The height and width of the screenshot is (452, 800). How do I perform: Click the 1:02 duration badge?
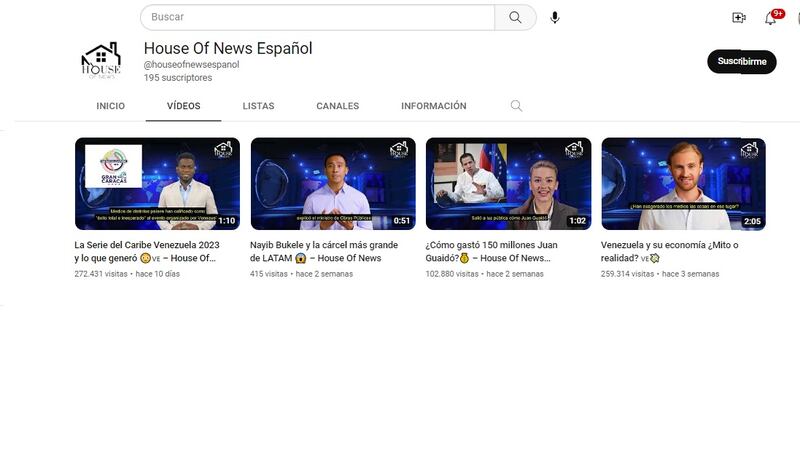pyautogui.click(x=577, y=221)
